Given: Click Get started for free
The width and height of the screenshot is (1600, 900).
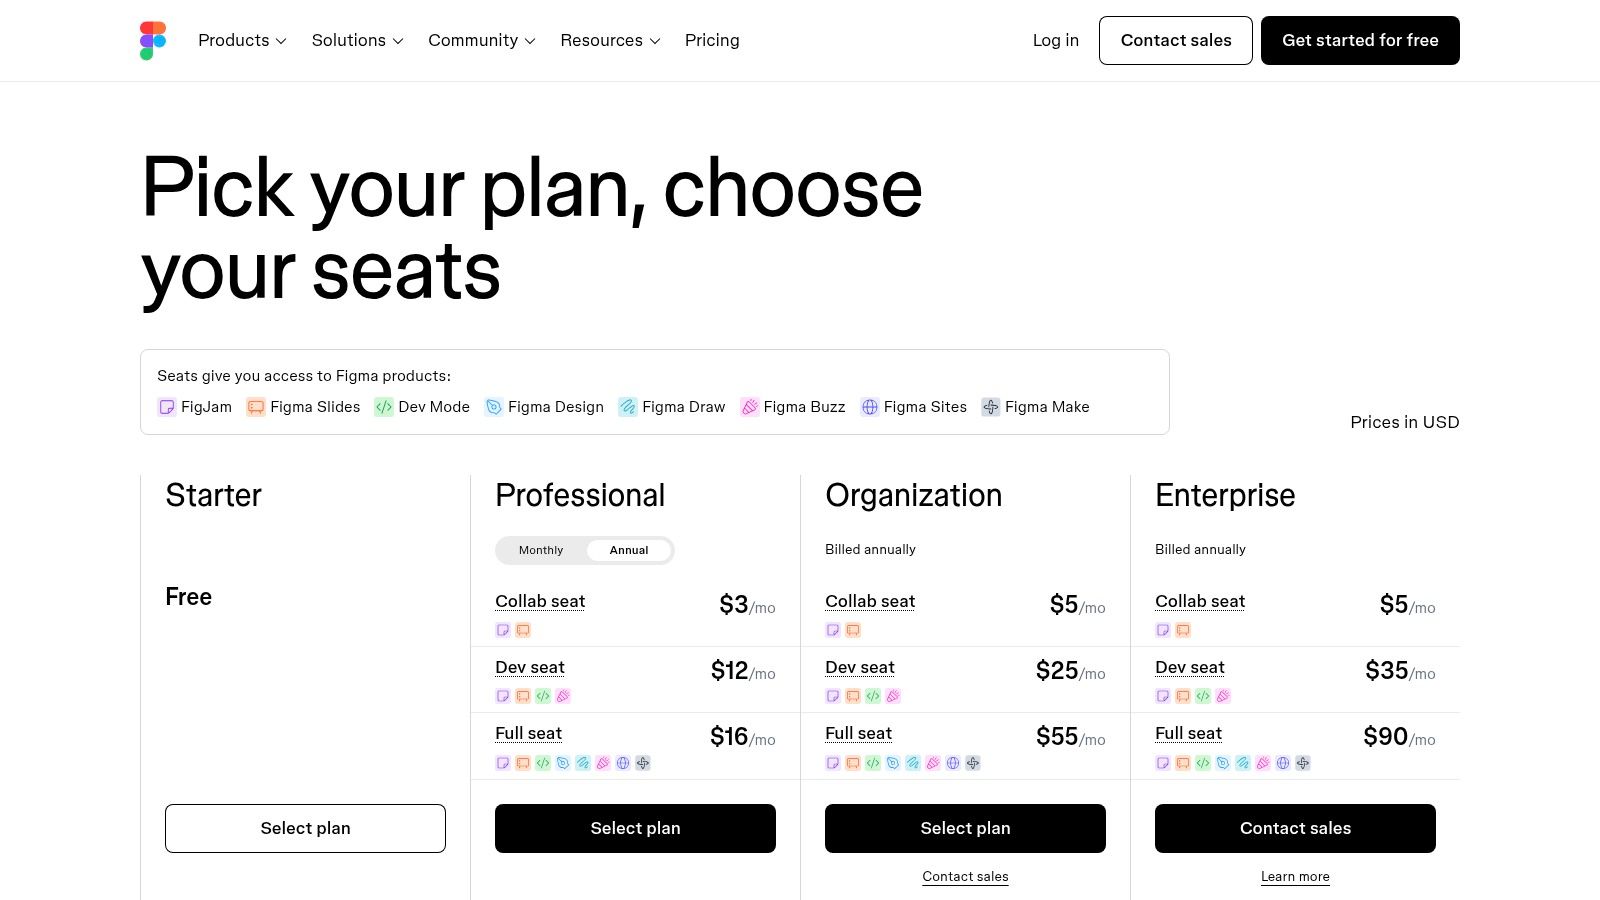Looking at the screenshot, I should click(1360, 40).
